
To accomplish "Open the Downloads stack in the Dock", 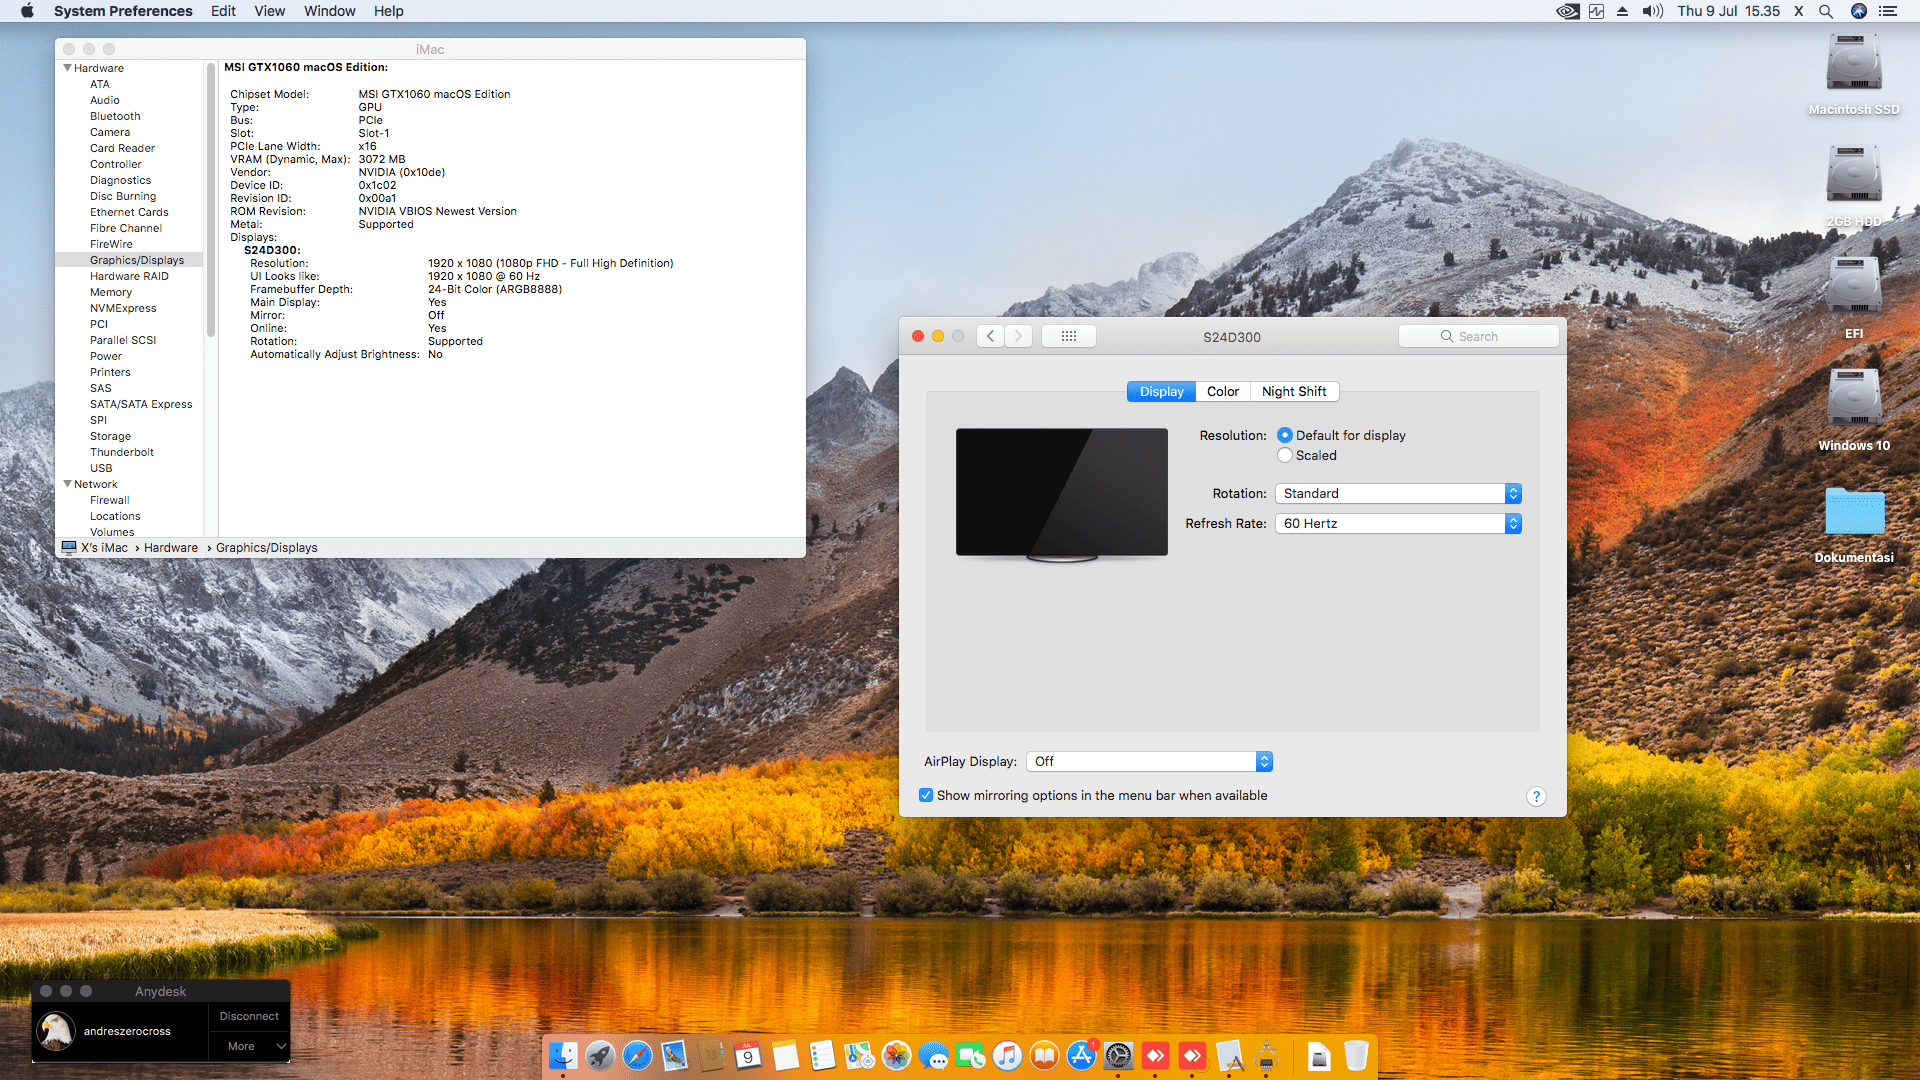I will 1319,1055.
